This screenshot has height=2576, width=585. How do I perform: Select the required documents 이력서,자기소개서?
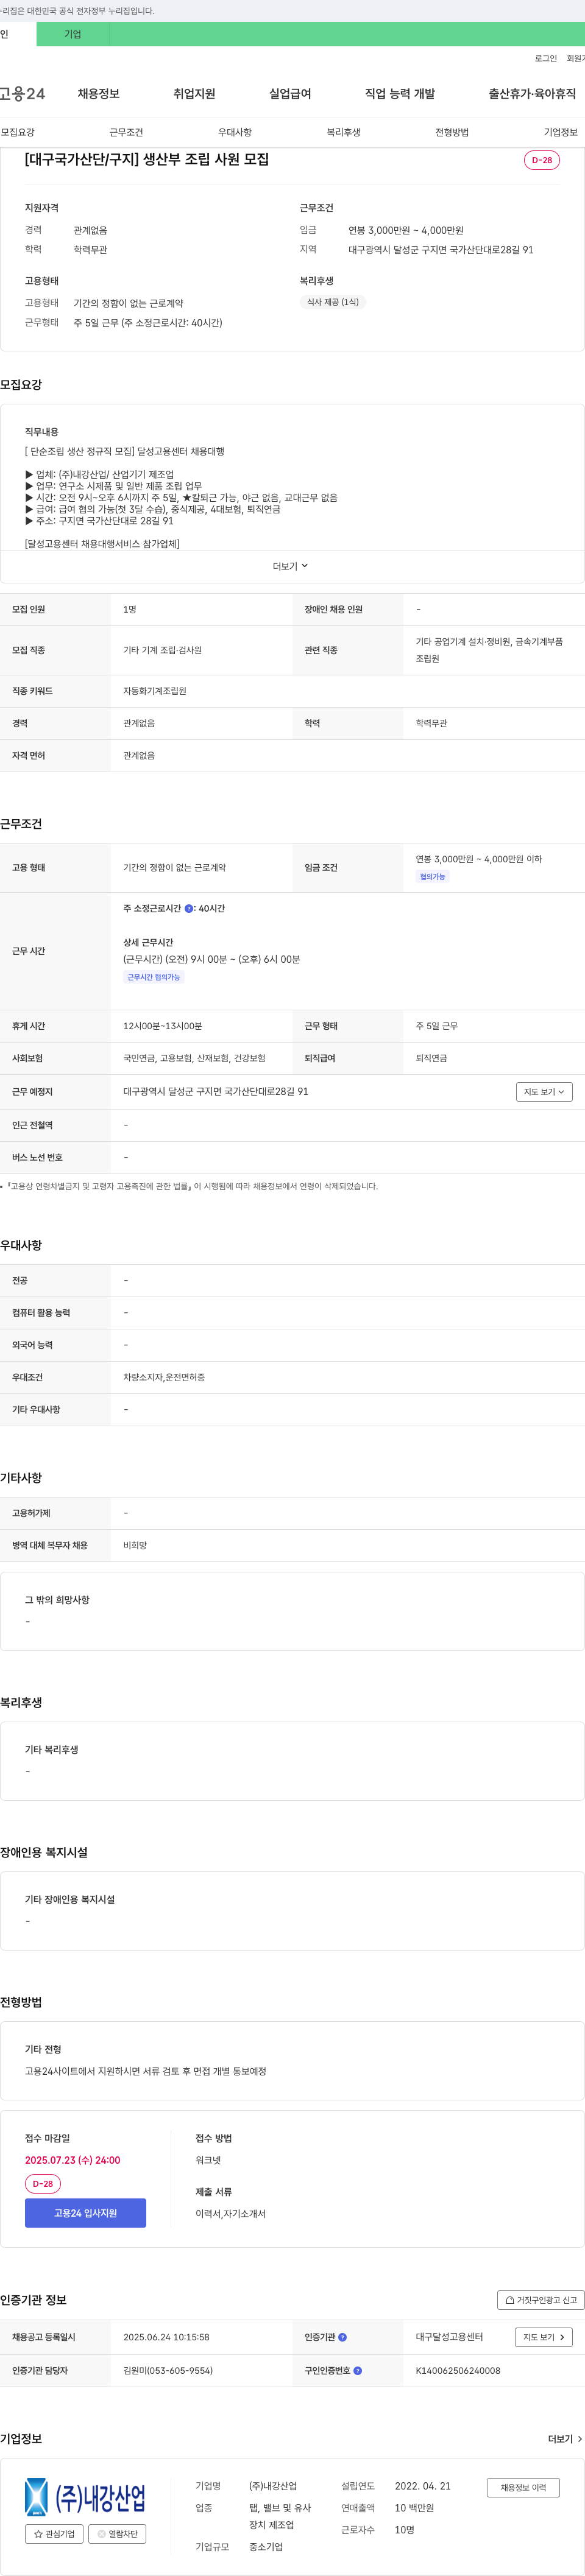(x=231, y=2214)
